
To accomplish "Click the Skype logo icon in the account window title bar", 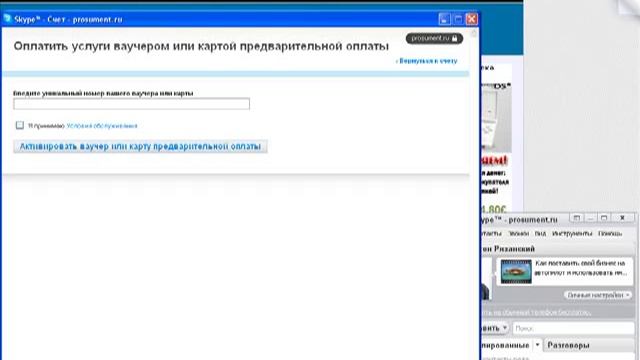I will click(7, 18).
